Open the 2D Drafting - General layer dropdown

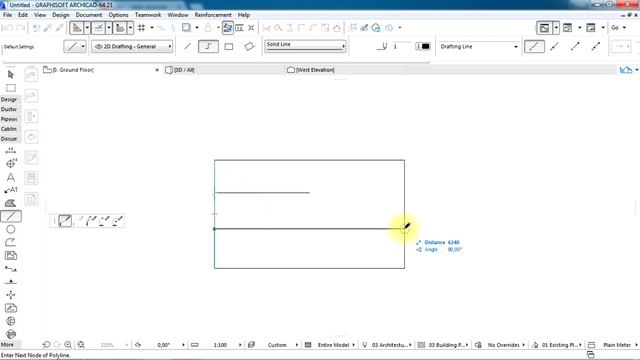(x=132, y=47)
